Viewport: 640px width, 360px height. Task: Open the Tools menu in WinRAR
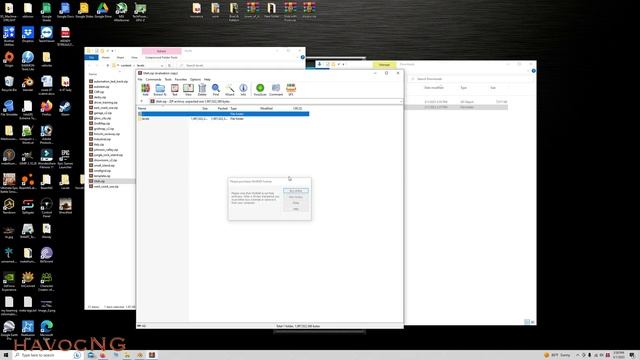pyautogui.click(x=168, y=79)
